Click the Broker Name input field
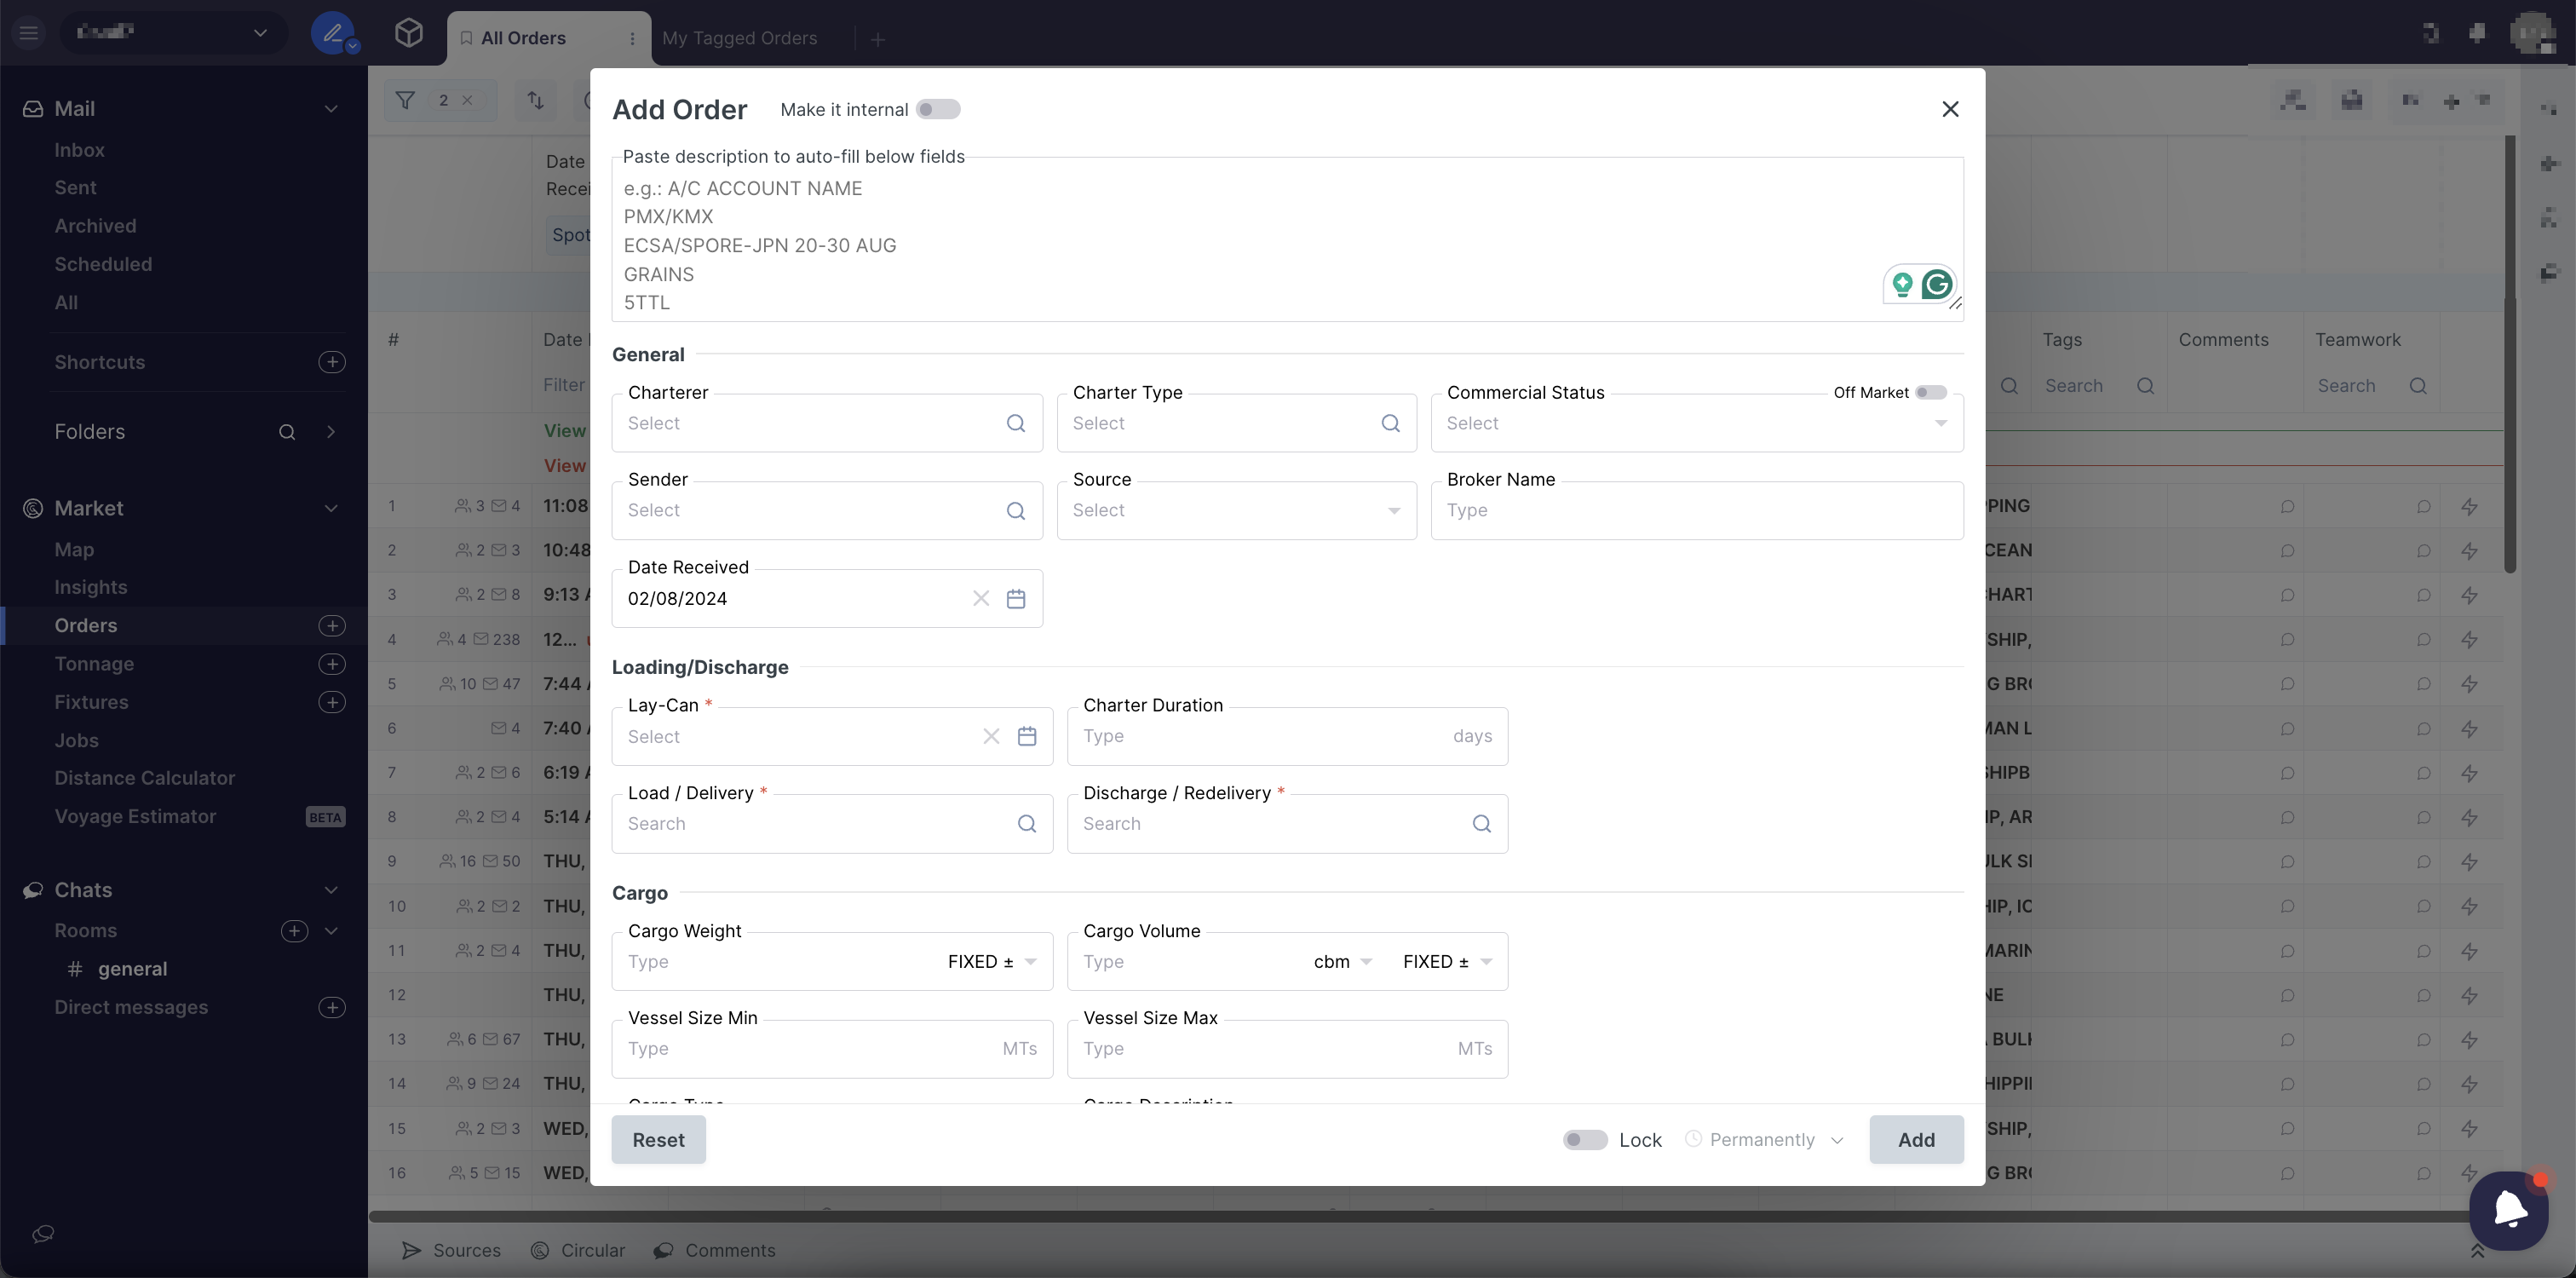 (1696, 511)
